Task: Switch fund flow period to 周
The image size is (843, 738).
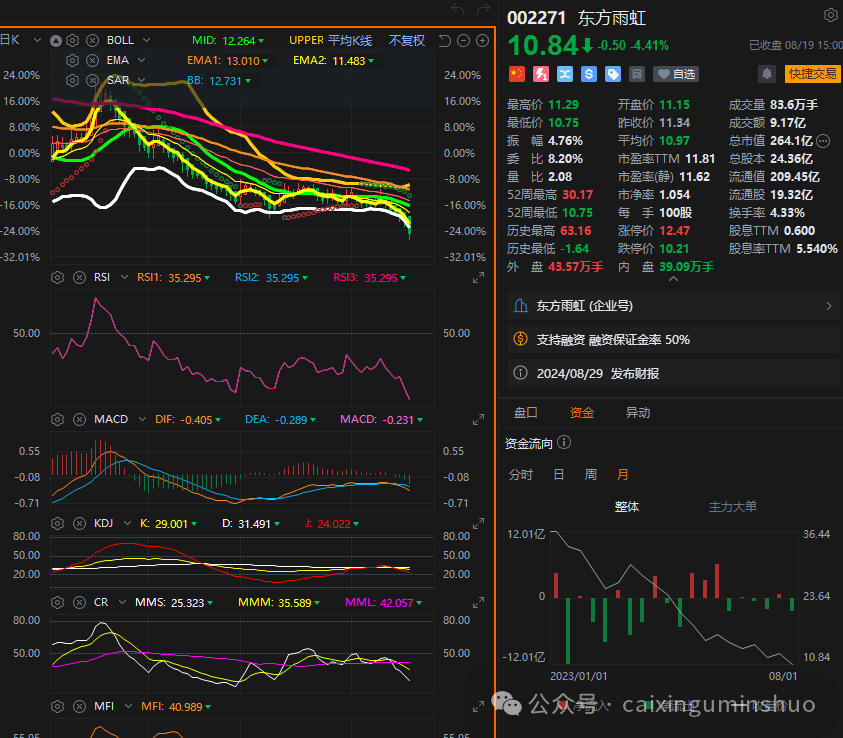Action: coord(590,475)
